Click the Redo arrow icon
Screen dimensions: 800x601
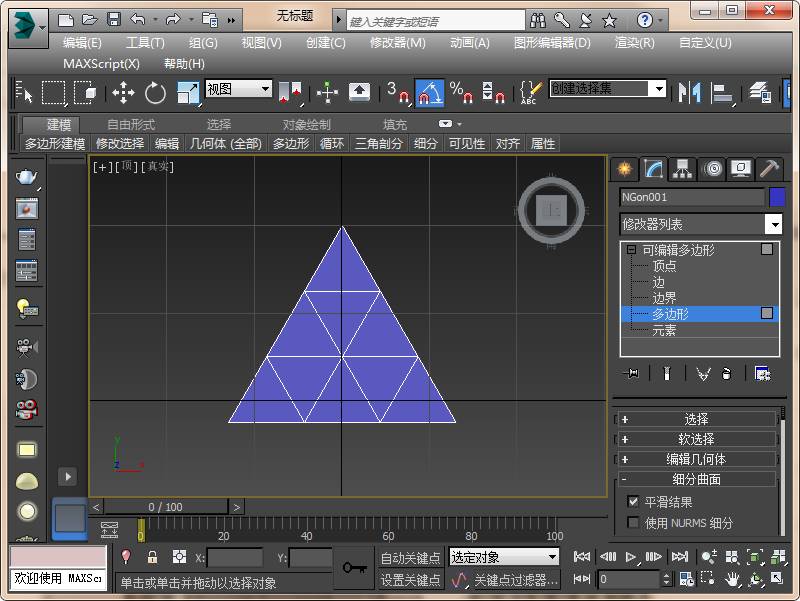coord(173,20)
